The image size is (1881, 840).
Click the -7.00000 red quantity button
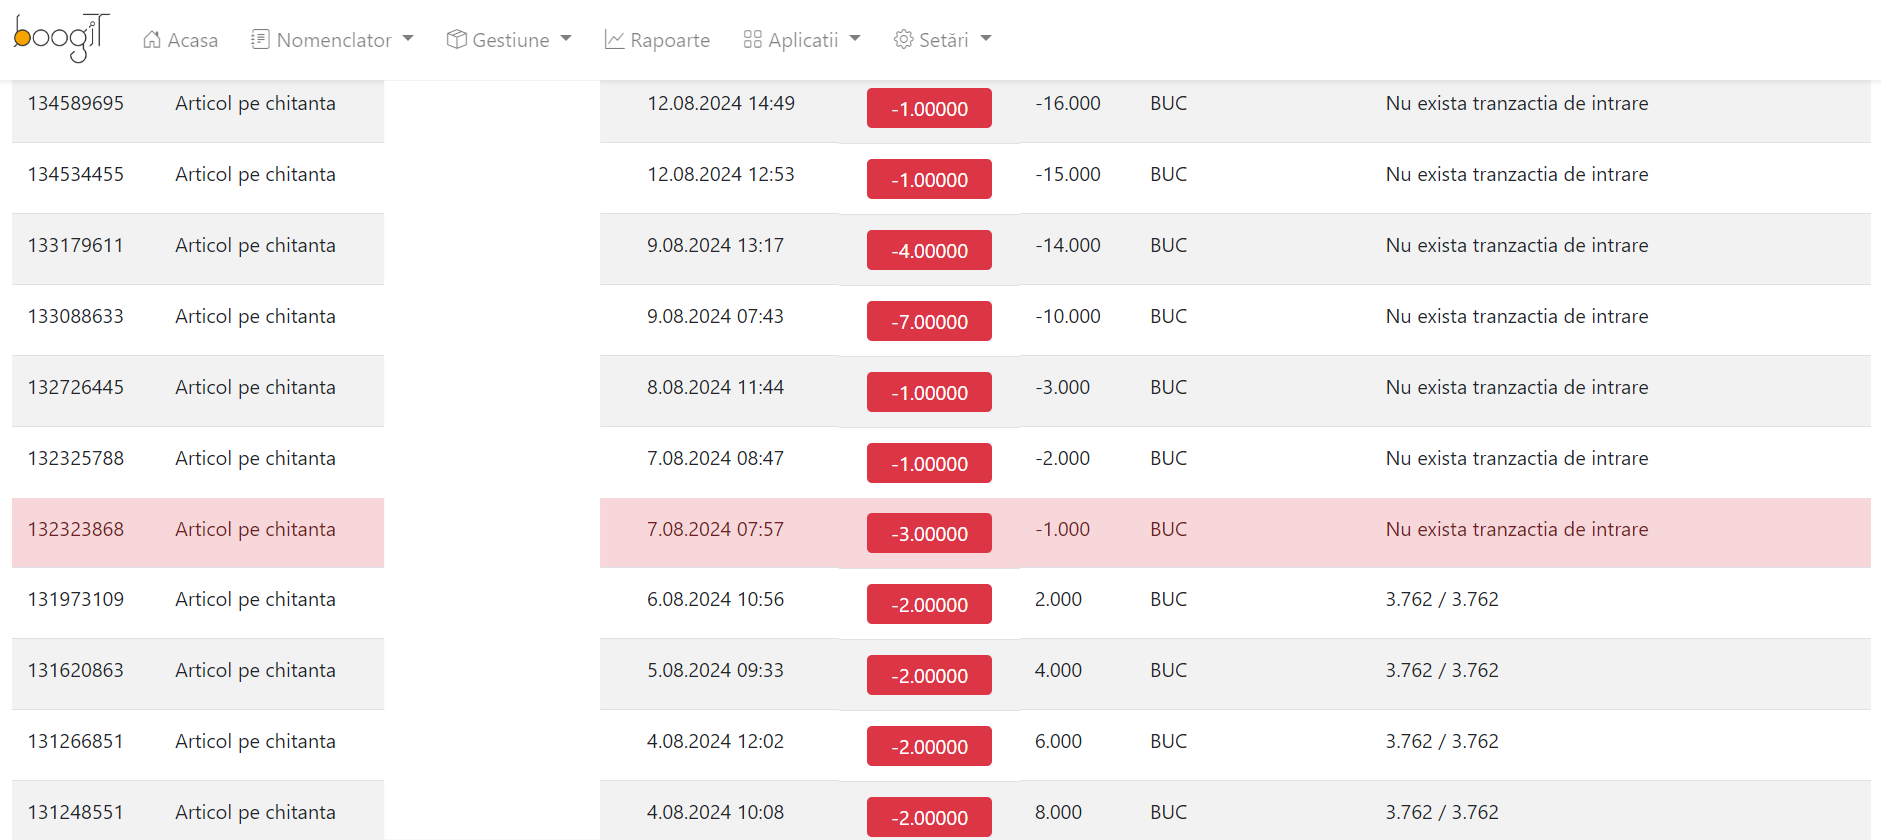point(929,321)
